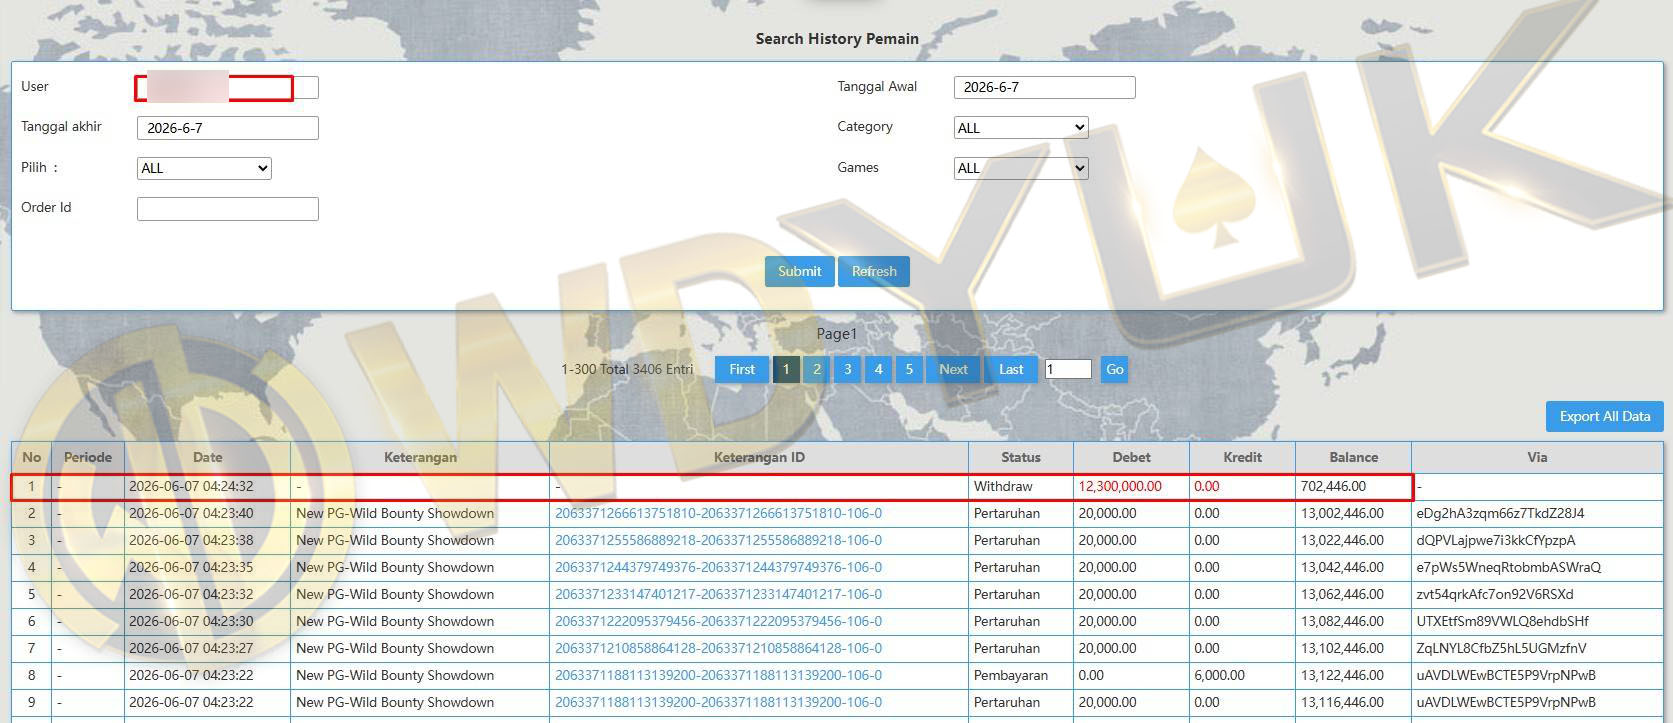Select page 2 in pagination
The width and height of the screenshot is (1673, 723).
817,369
